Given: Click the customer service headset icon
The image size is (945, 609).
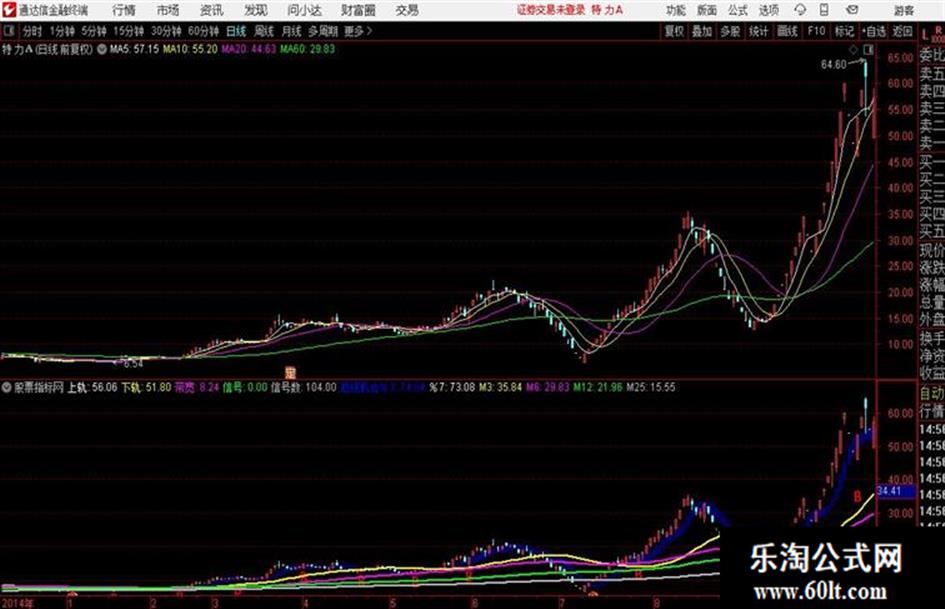Looking at the screenshot, I should pyautogui.click(x=800, y=10).
